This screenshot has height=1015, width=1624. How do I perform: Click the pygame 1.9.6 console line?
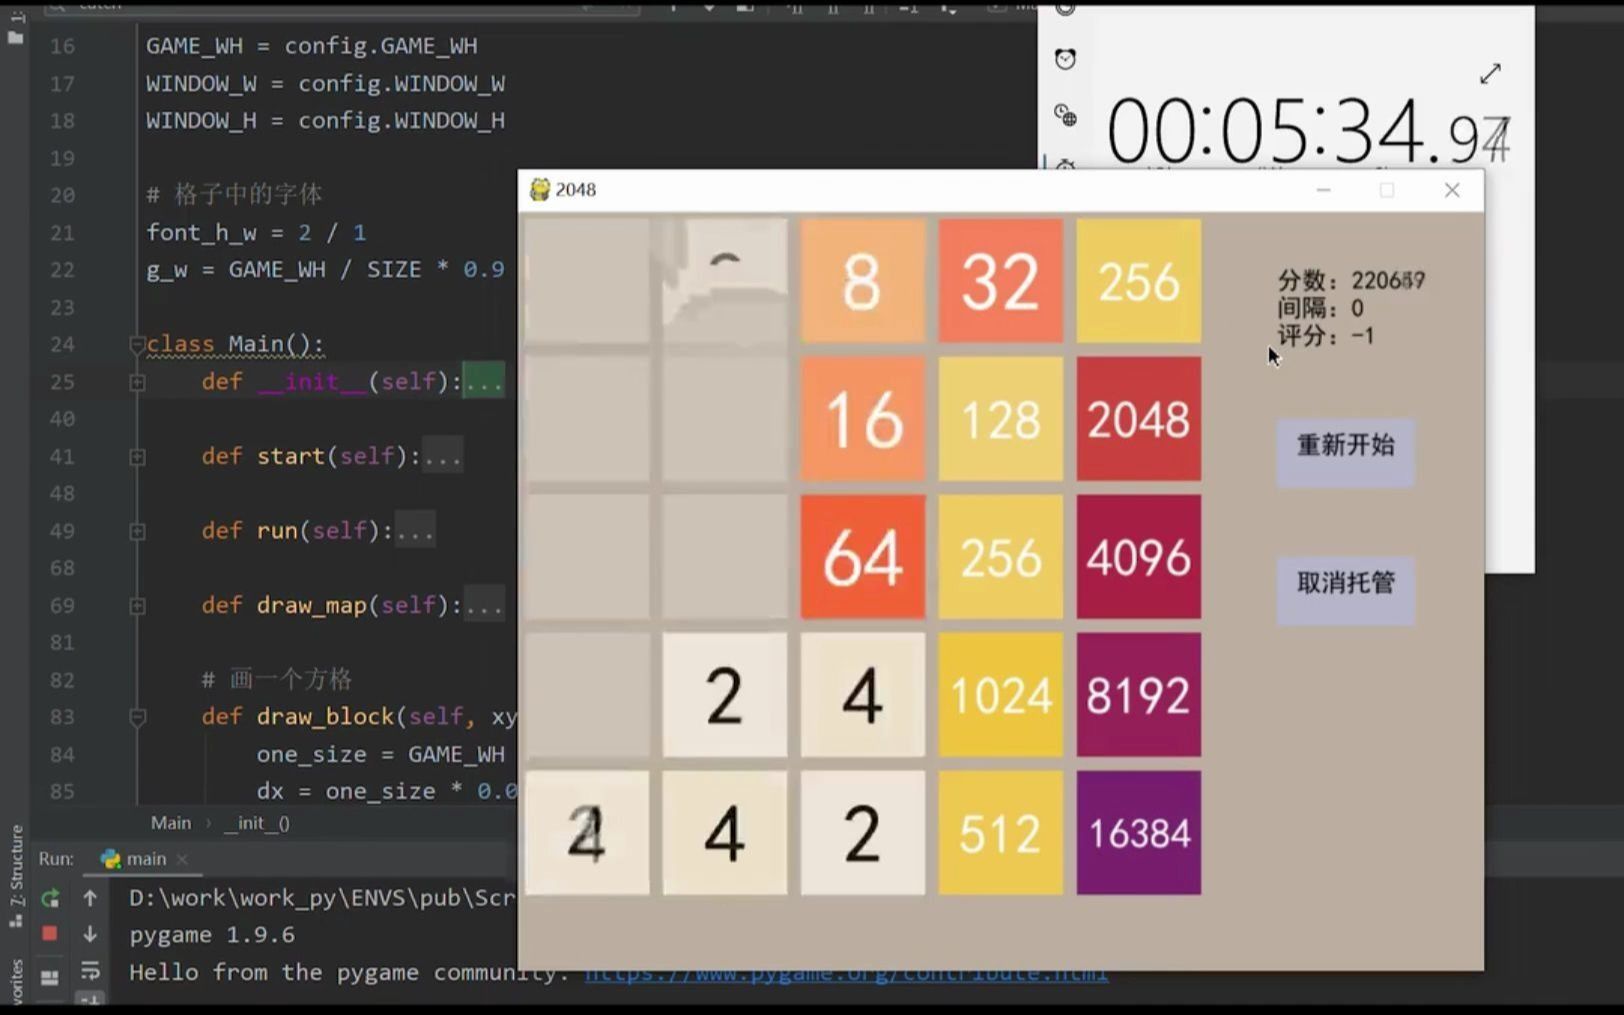[212, 935]
